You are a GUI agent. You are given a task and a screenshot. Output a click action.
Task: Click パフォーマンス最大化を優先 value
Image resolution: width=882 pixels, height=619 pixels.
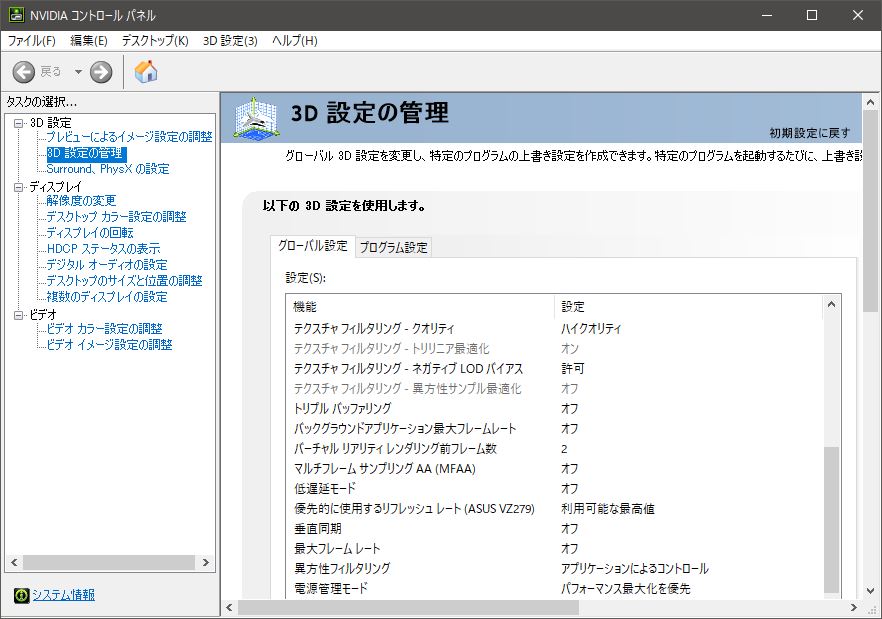tap(626, 589)
